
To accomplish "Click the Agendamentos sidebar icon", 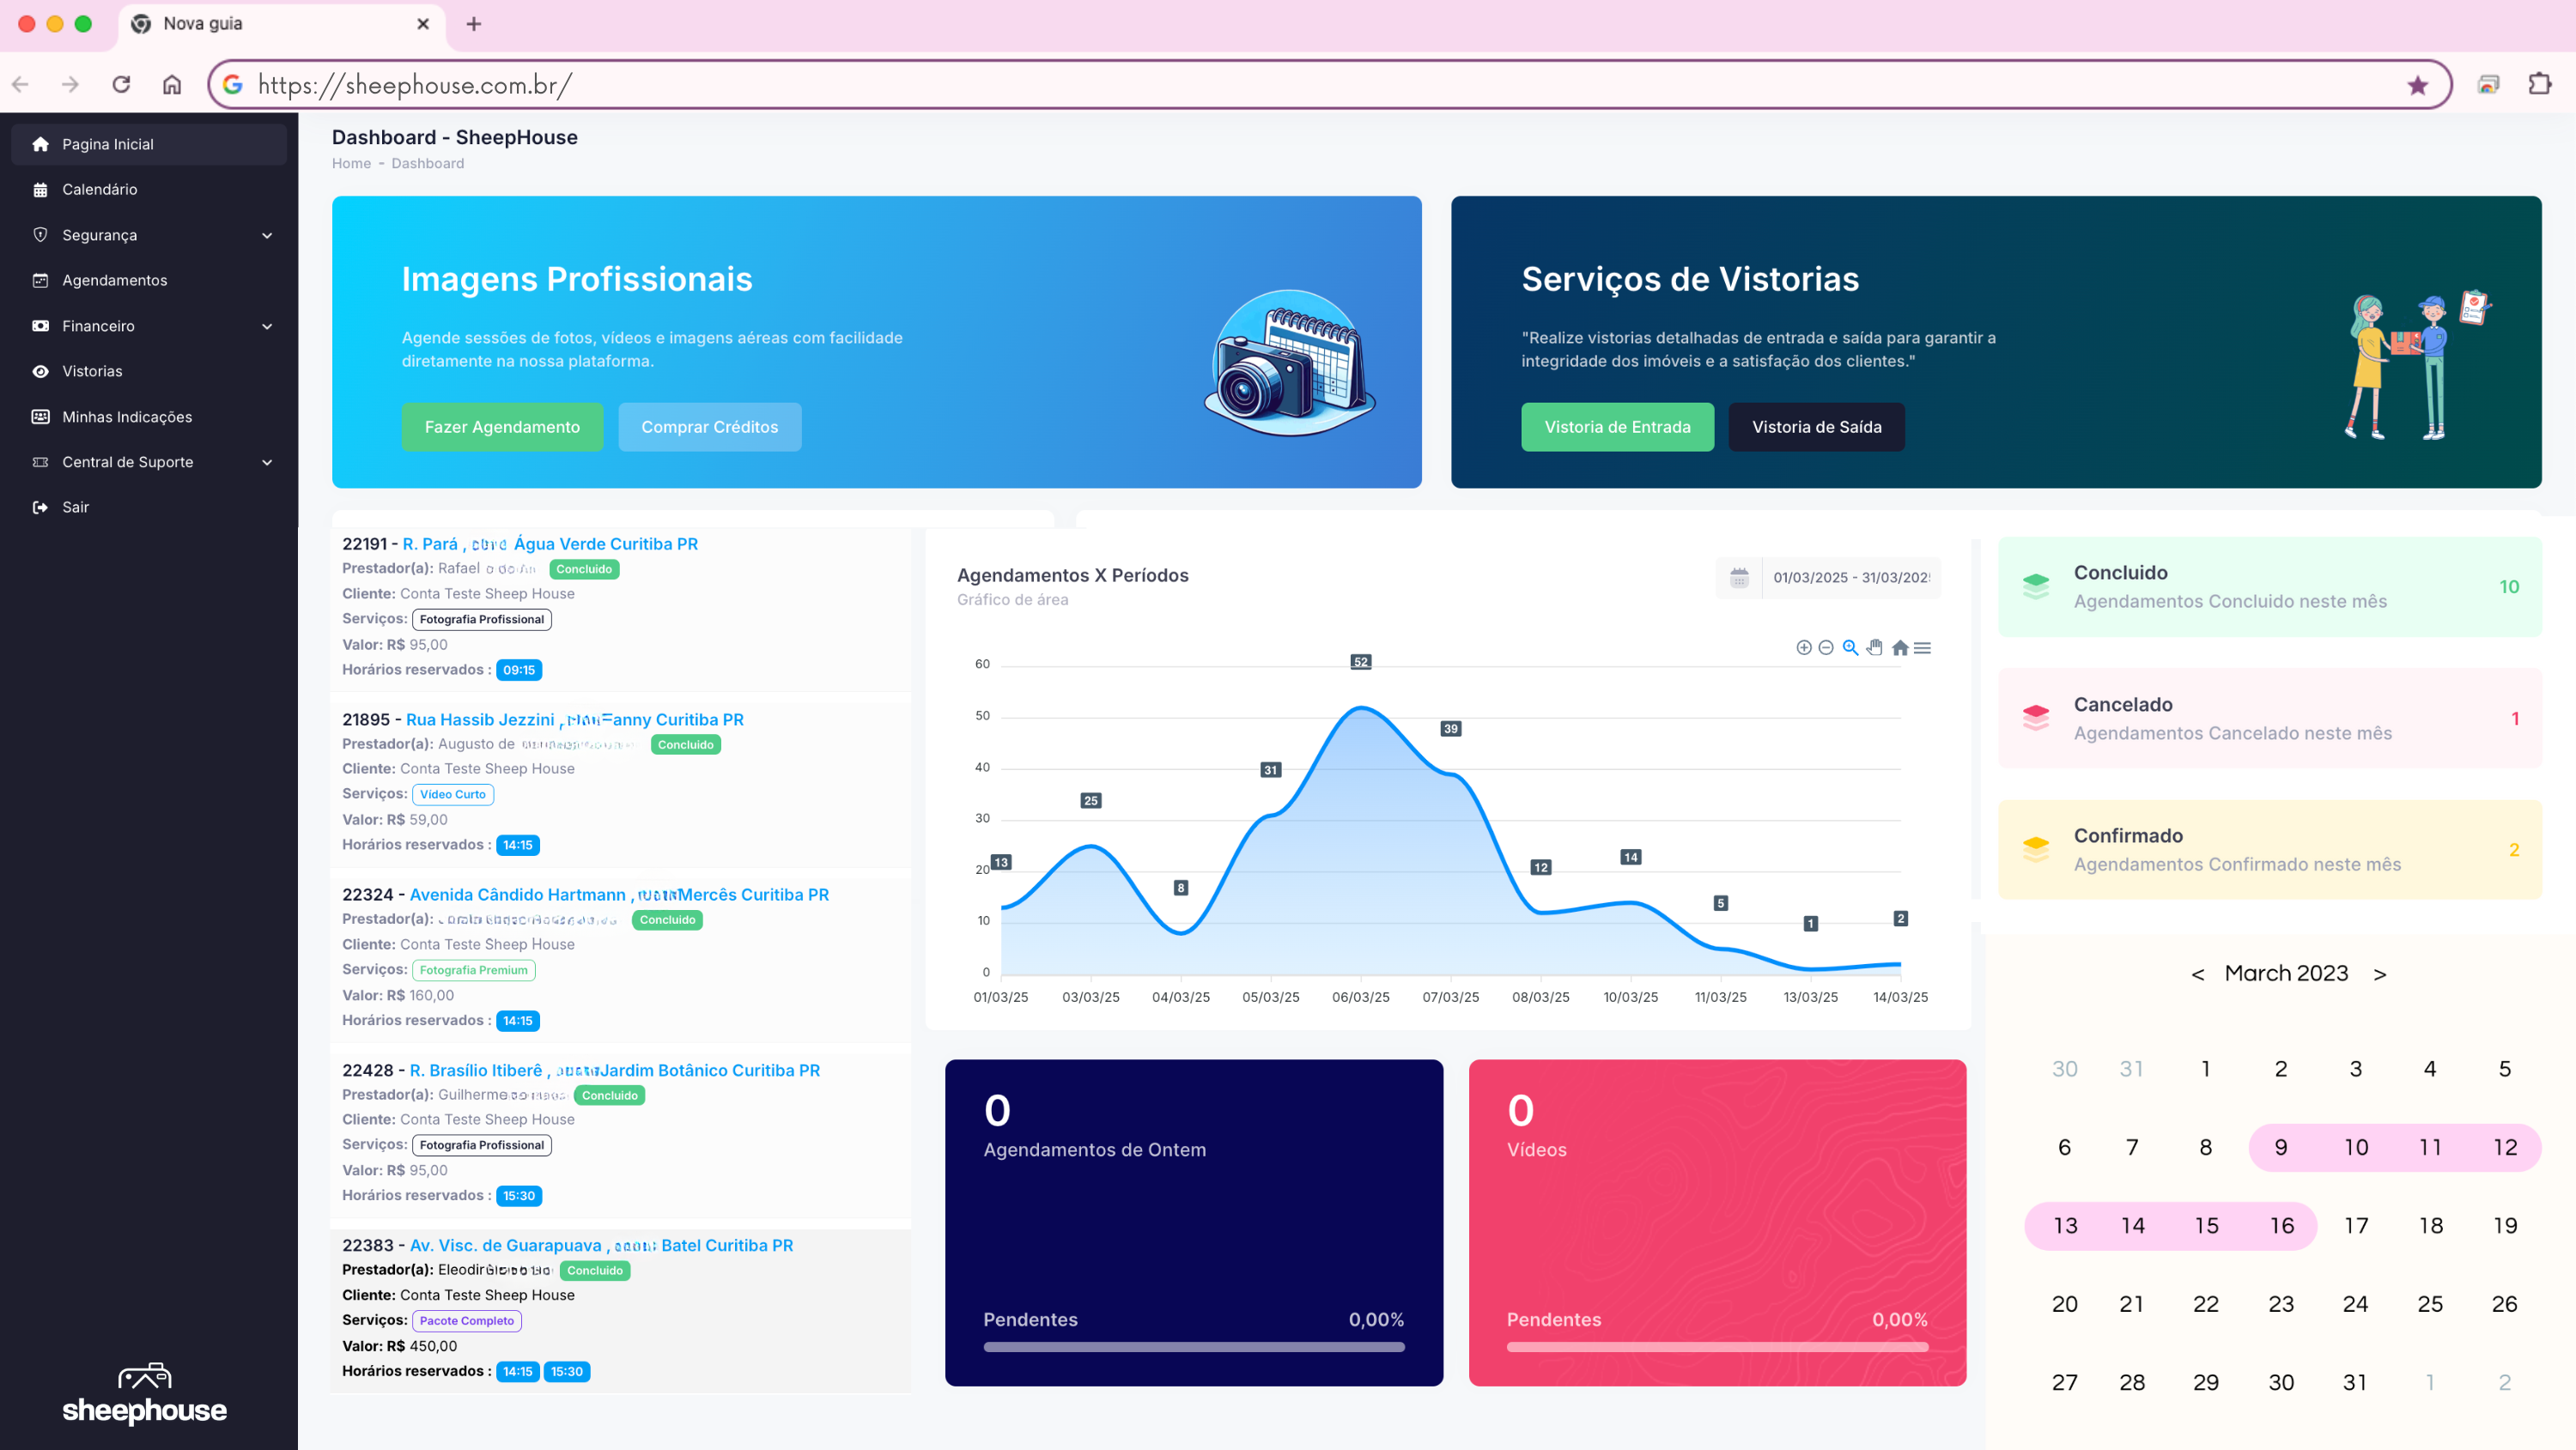I will click(40, 280).
